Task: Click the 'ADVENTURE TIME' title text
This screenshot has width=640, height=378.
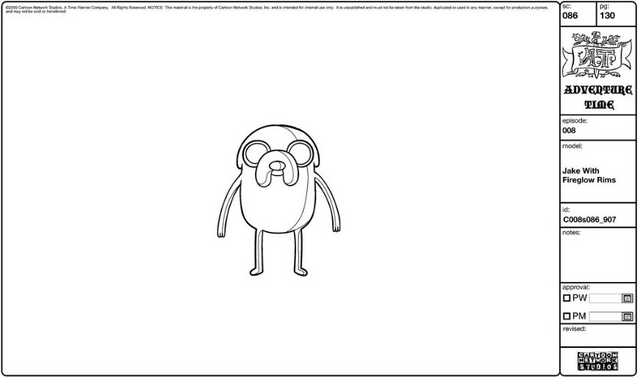Action: pos(598,98)
